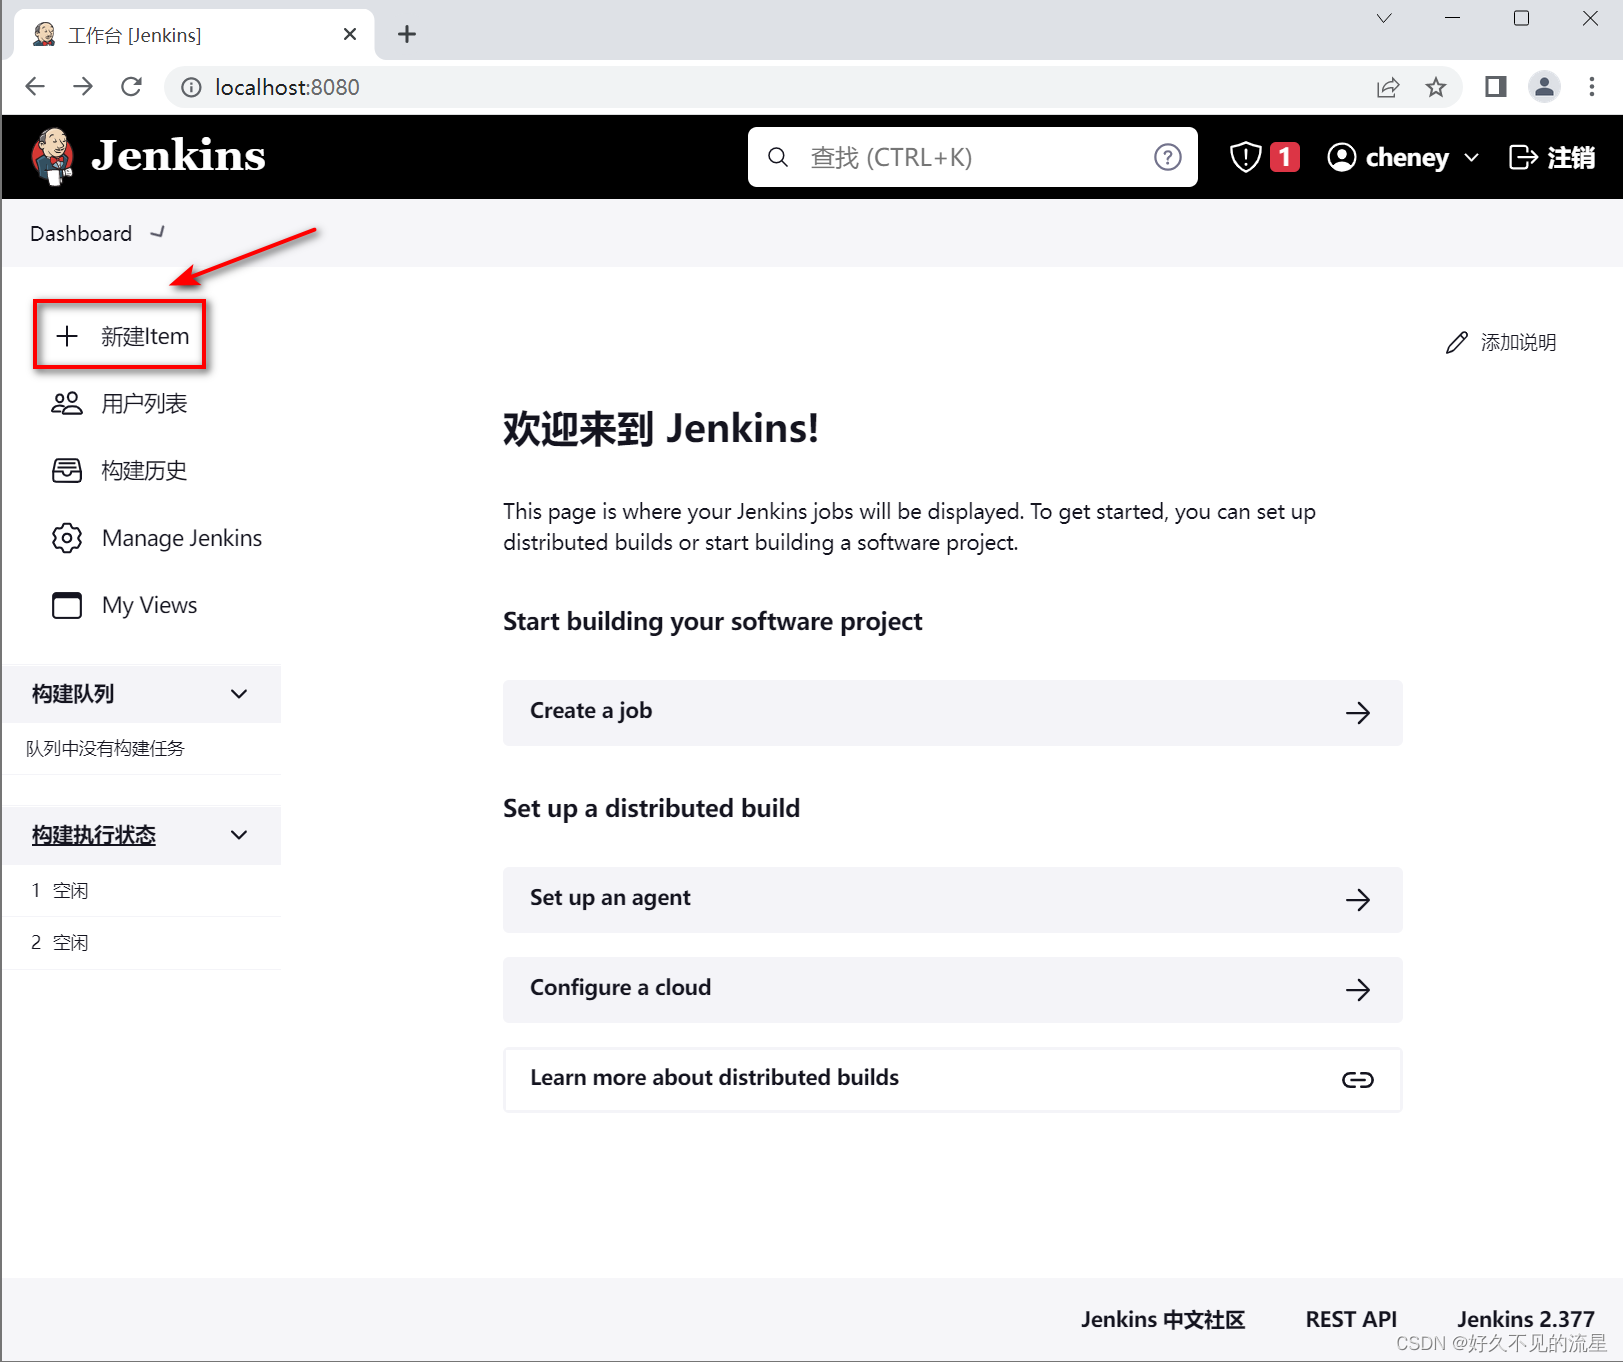Screen dimensions: 1623x1362
Task: Click Configure a cloud
Action: [x=952, y=990]
